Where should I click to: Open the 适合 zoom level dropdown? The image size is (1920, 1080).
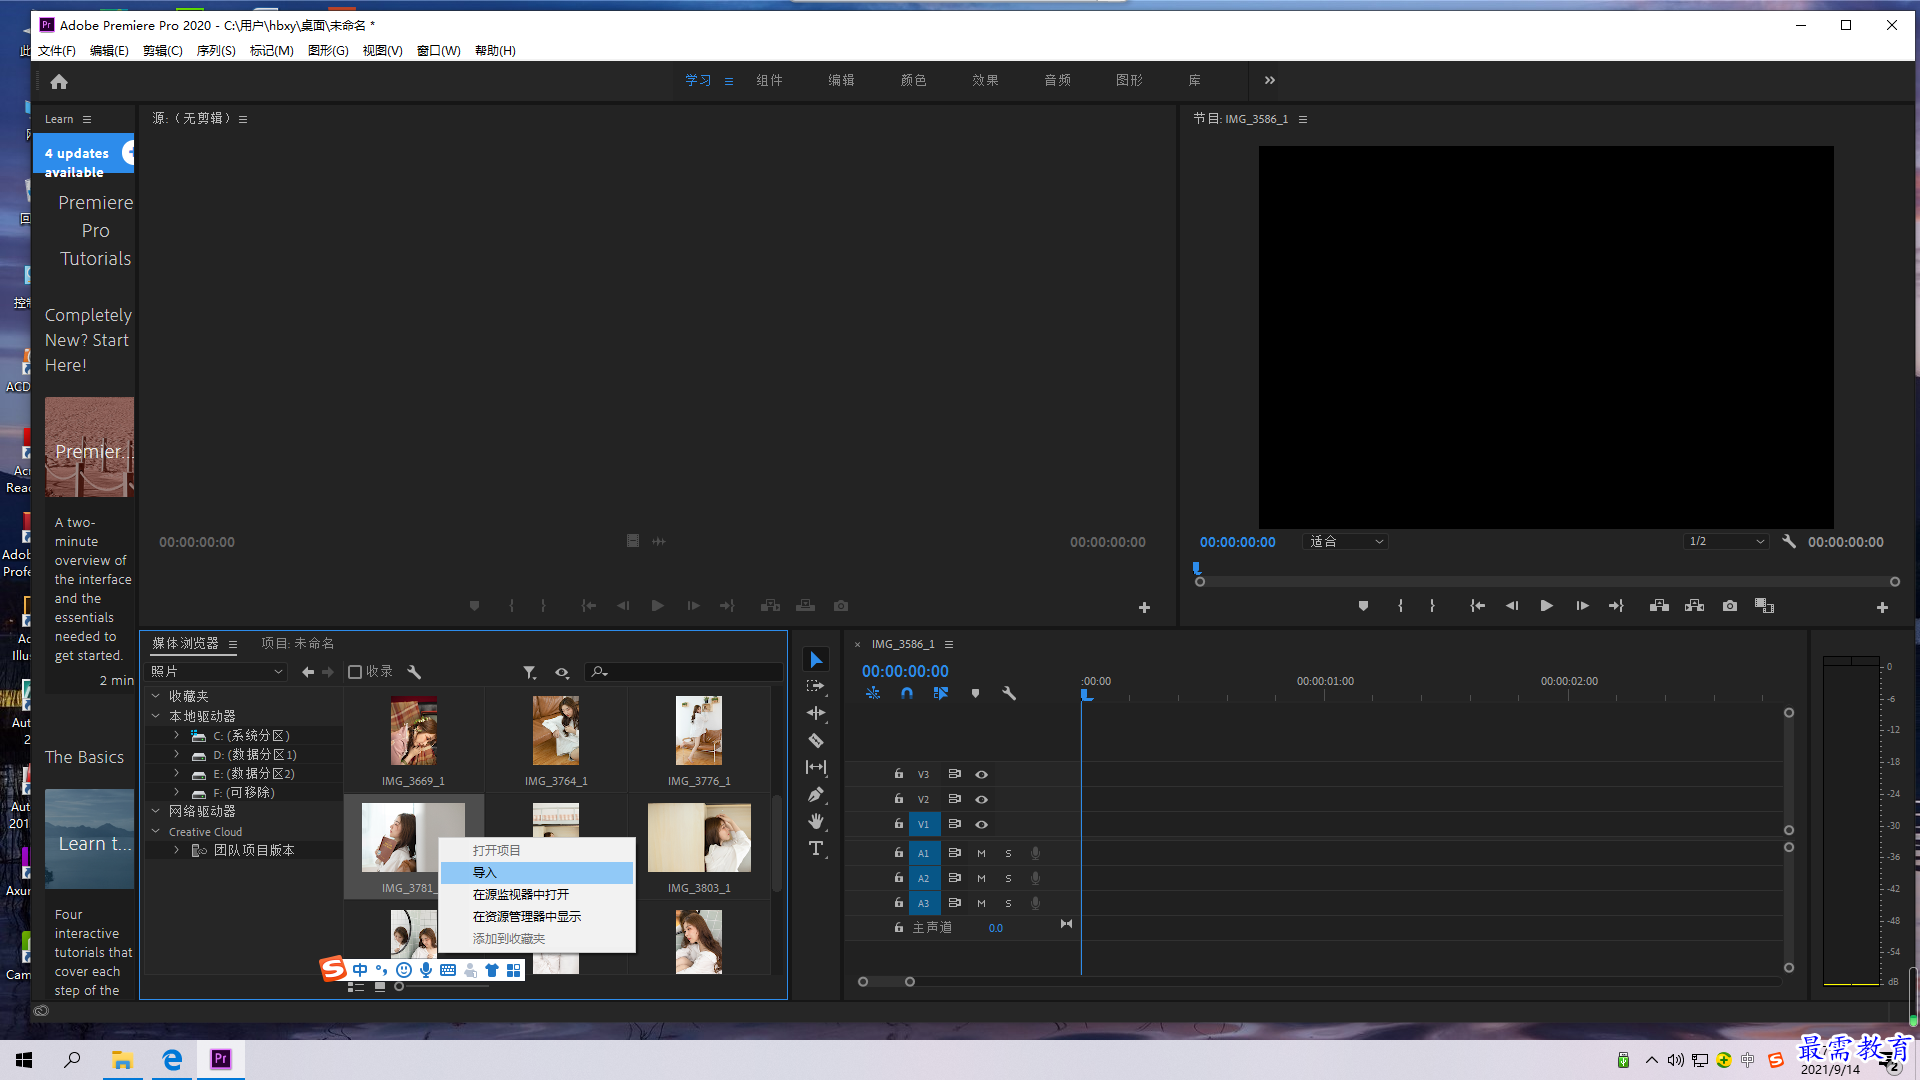tap(1347, 541)
